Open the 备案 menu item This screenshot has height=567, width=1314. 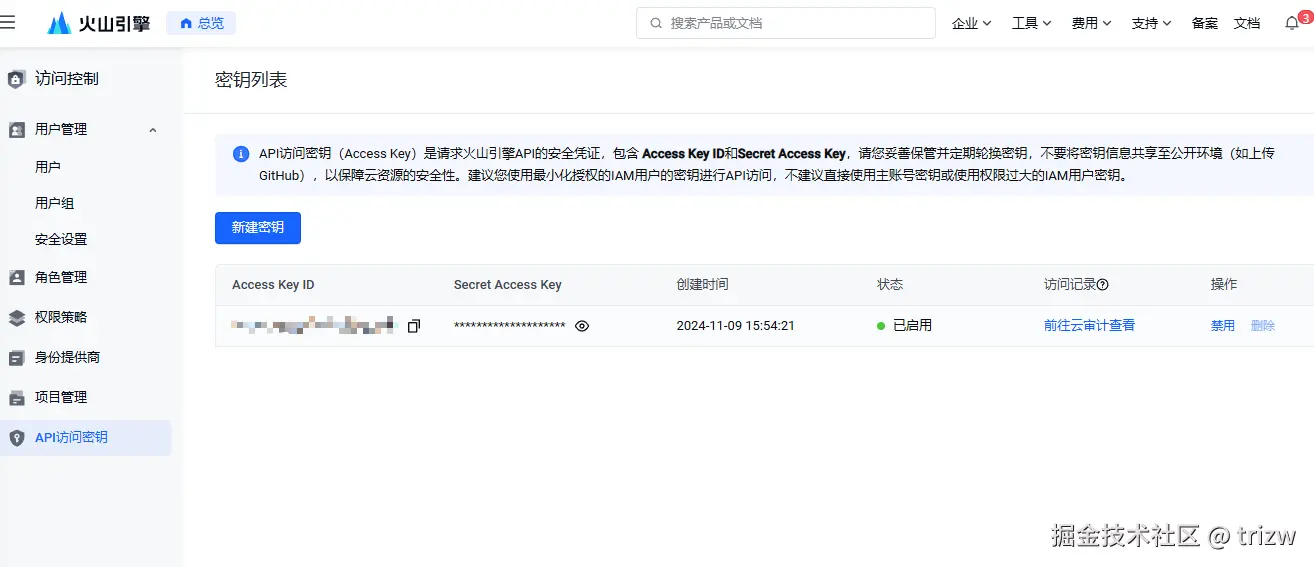(1205, 23)
